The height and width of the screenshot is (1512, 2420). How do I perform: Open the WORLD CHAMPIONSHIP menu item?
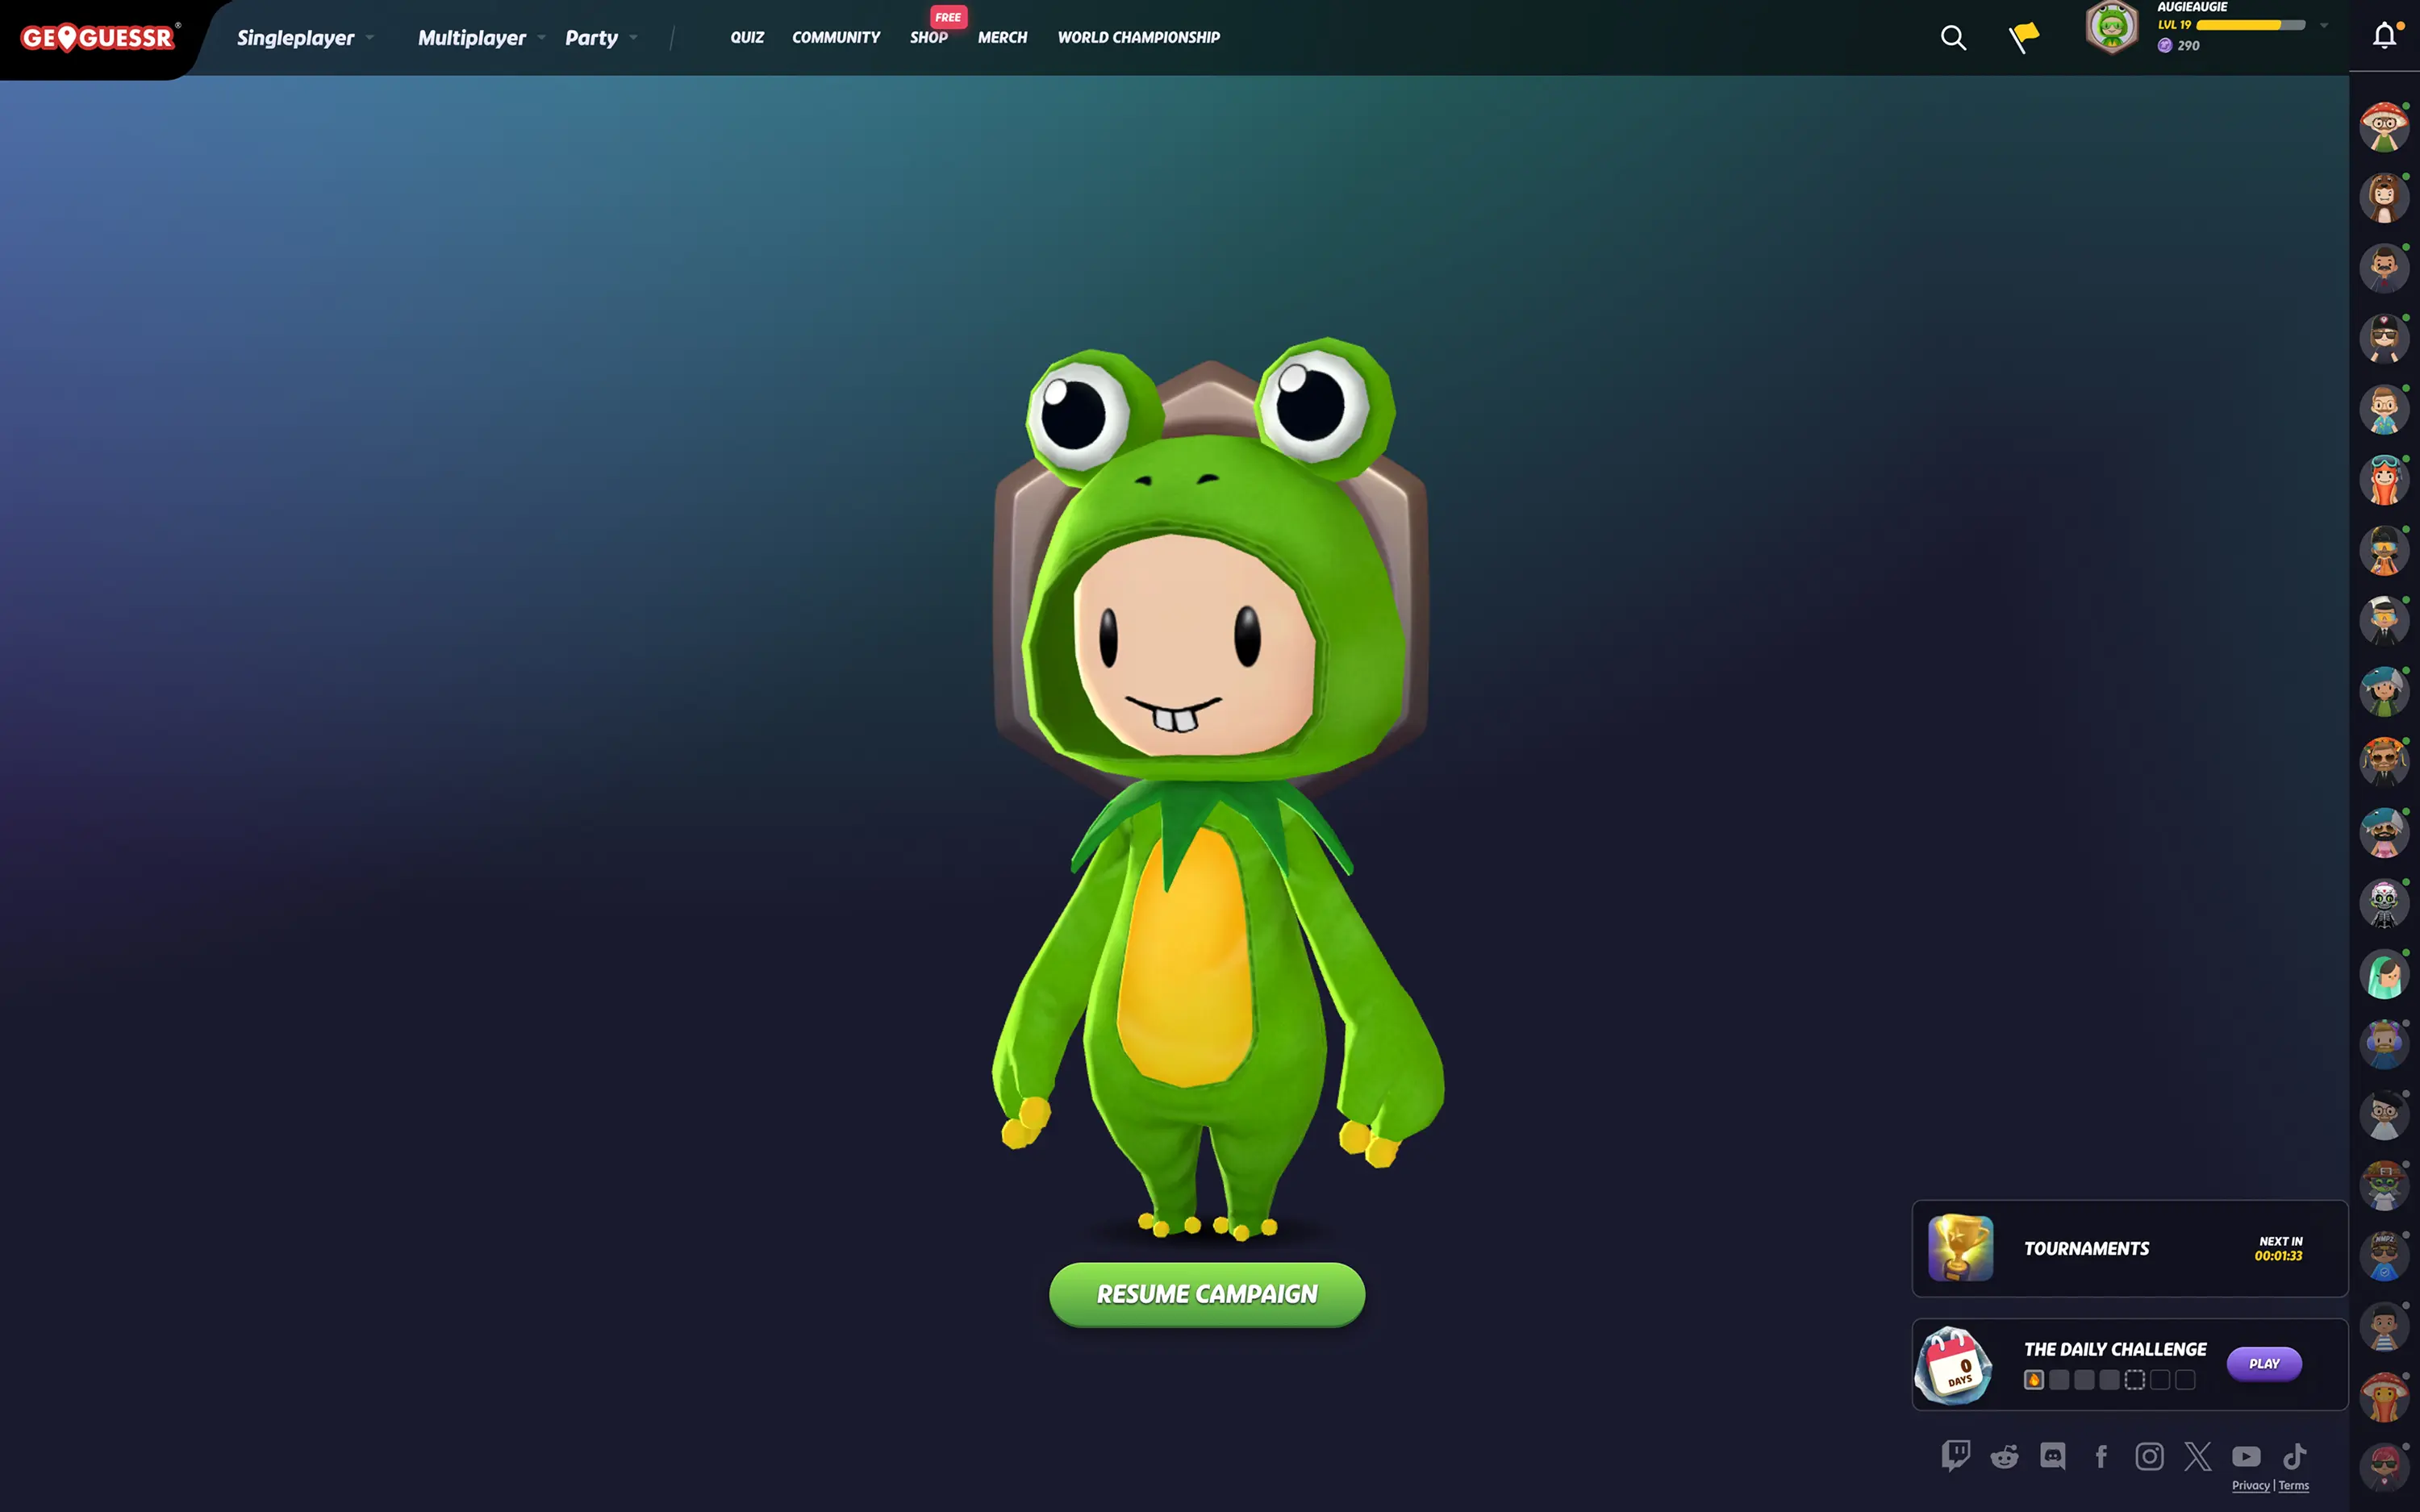[x=1139, y=37]
